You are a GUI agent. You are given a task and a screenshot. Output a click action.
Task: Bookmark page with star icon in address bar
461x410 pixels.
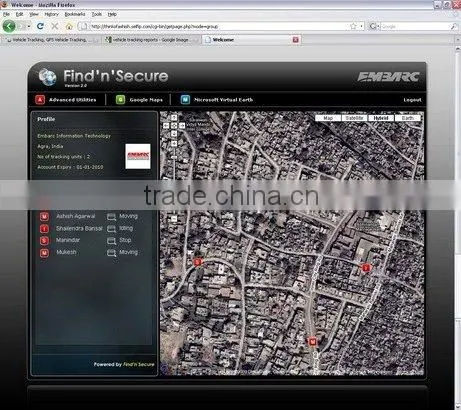pos(353,26)
